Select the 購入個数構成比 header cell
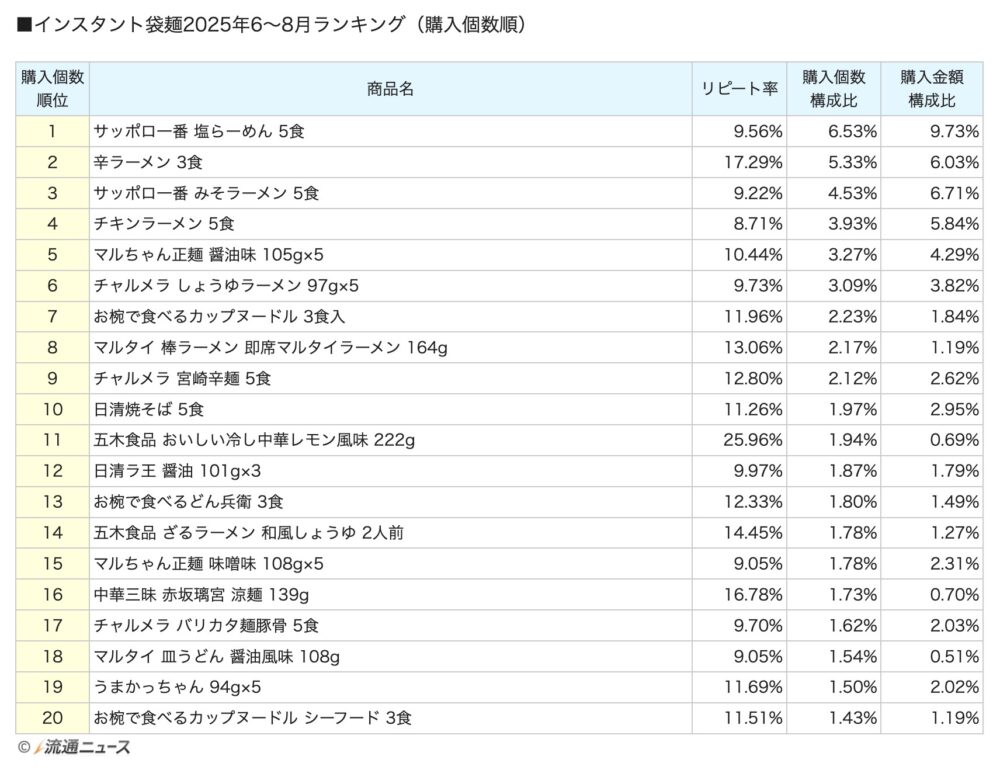The width and height of the screenshot is (1000, 770). pos(834,89)
